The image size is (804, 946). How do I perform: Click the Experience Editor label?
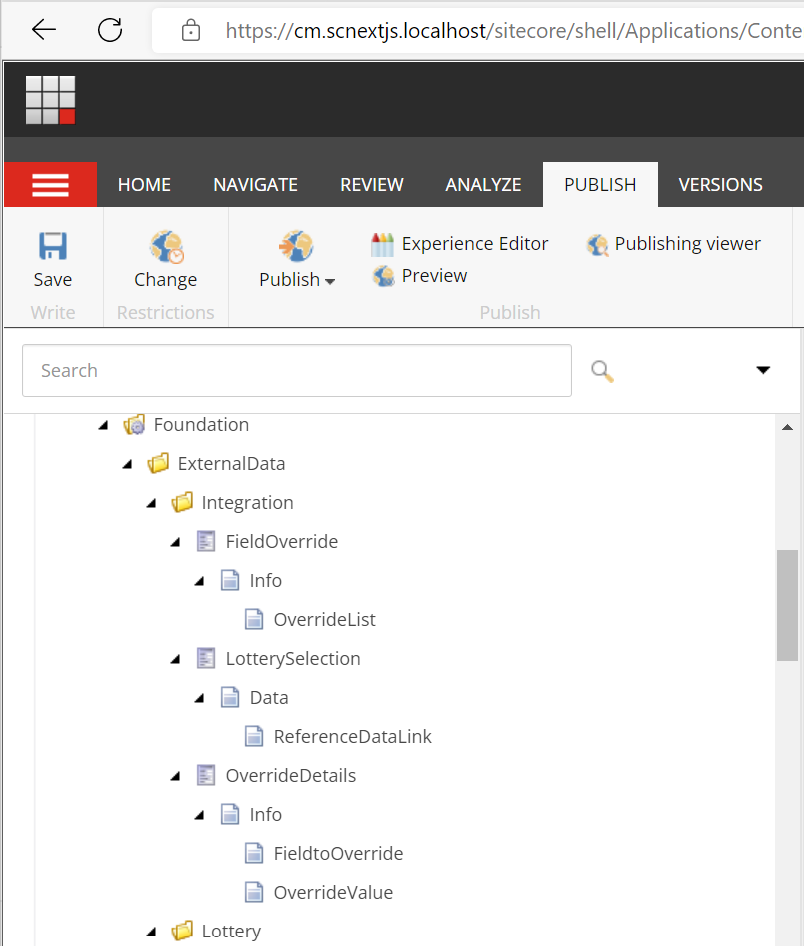pyautogui.click(x=475, y=244)
